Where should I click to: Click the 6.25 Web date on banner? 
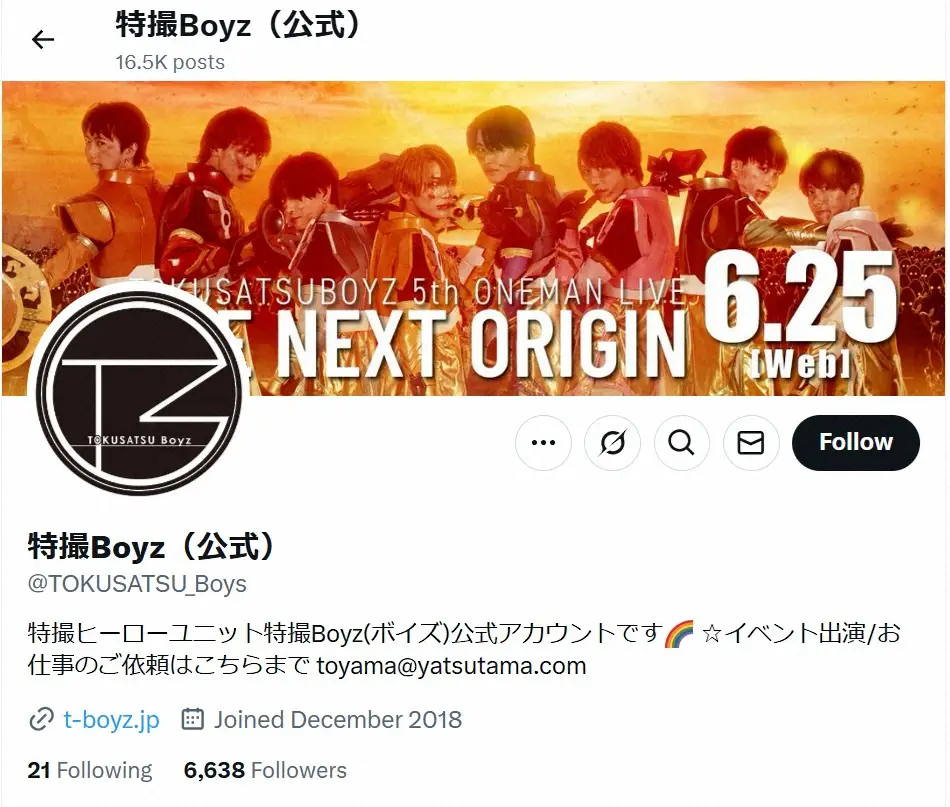[x=800, y=314]
